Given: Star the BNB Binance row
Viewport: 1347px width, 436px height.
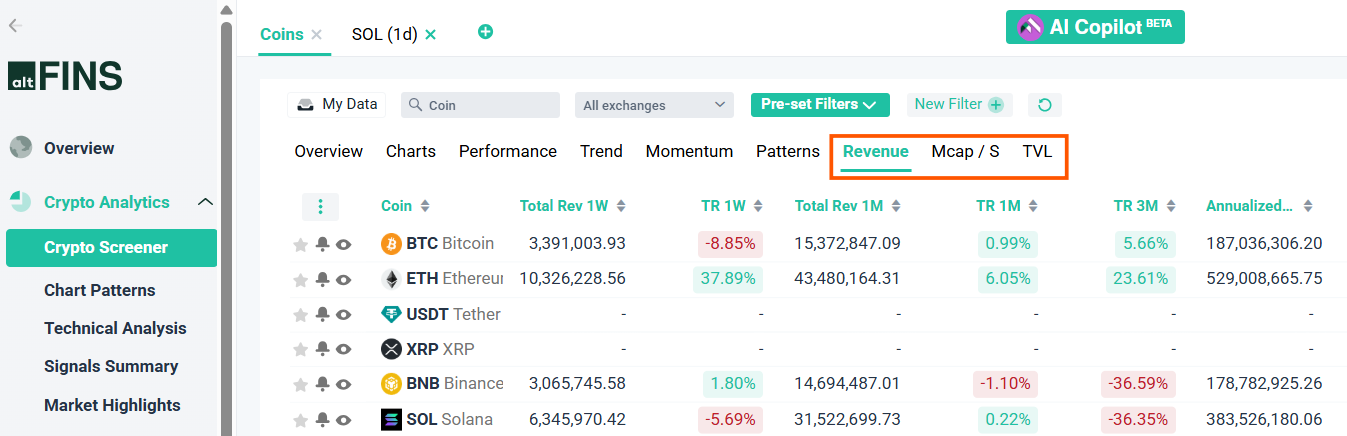Looking at the screenshot, I should click(x=300, y=384).
